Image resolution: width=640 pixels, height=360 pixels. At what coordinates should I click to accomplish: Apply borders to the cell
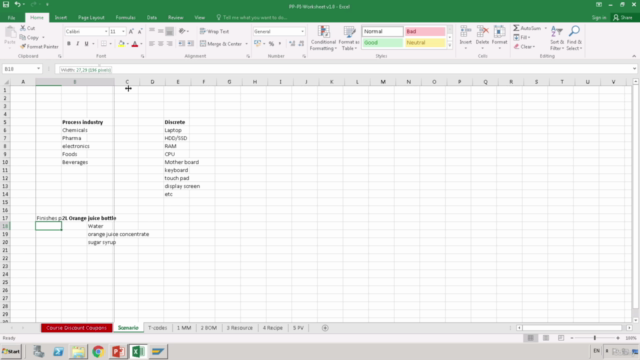(104, 44)
